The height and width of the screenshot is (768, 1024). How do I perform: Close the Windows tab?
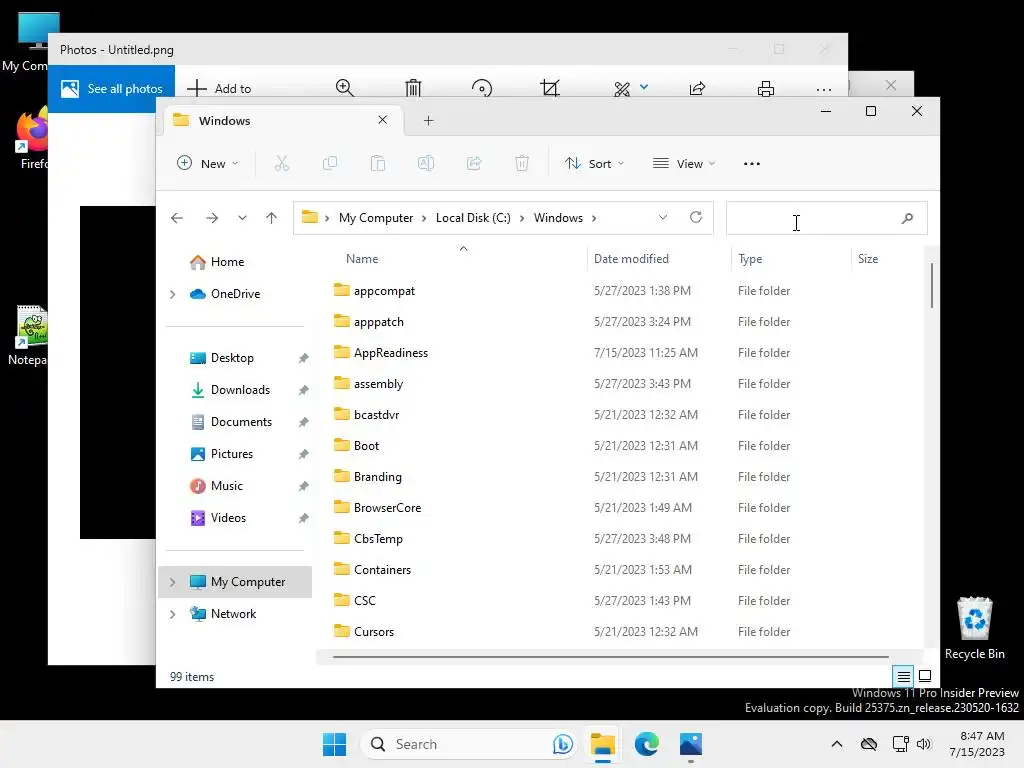pyautogui.click(x=383, y=120)
